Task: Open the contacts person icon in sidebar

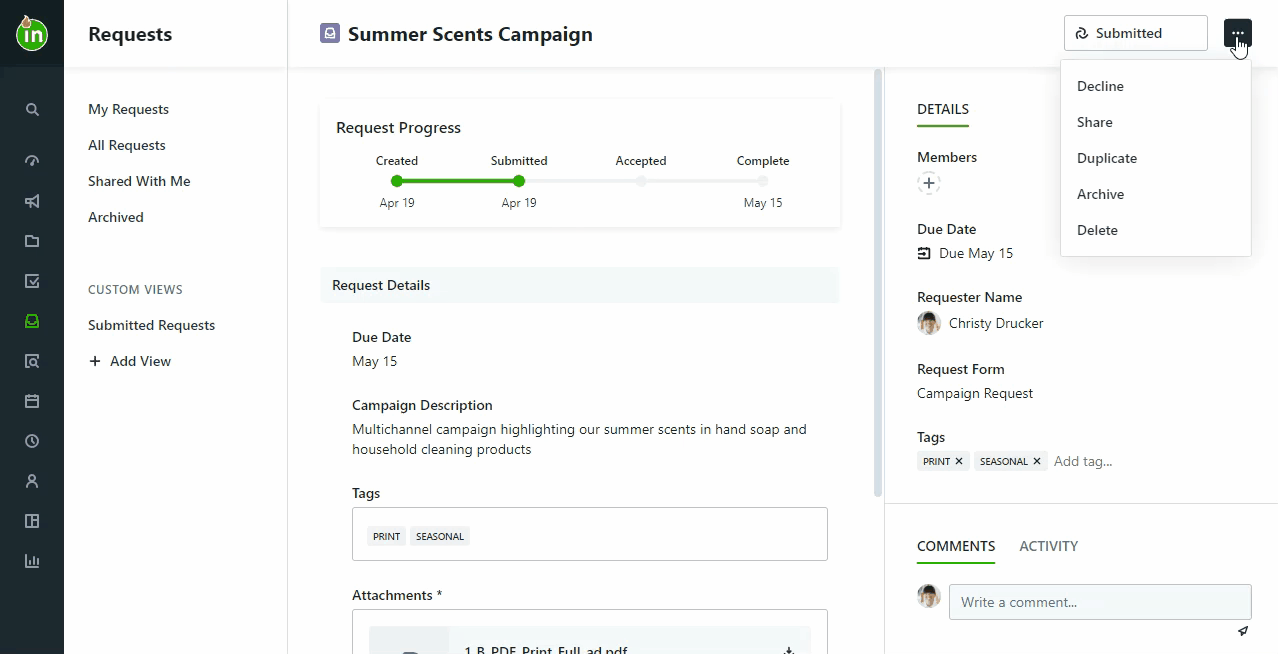Action: 32,481
